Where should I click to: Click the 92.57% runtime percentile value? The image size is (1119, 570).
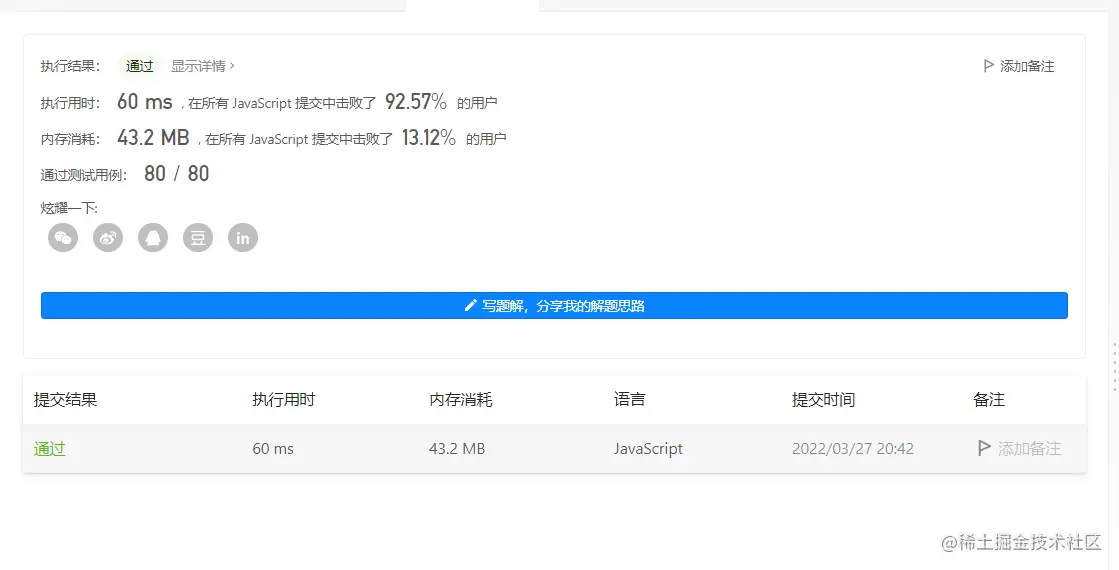coord(416,102)
